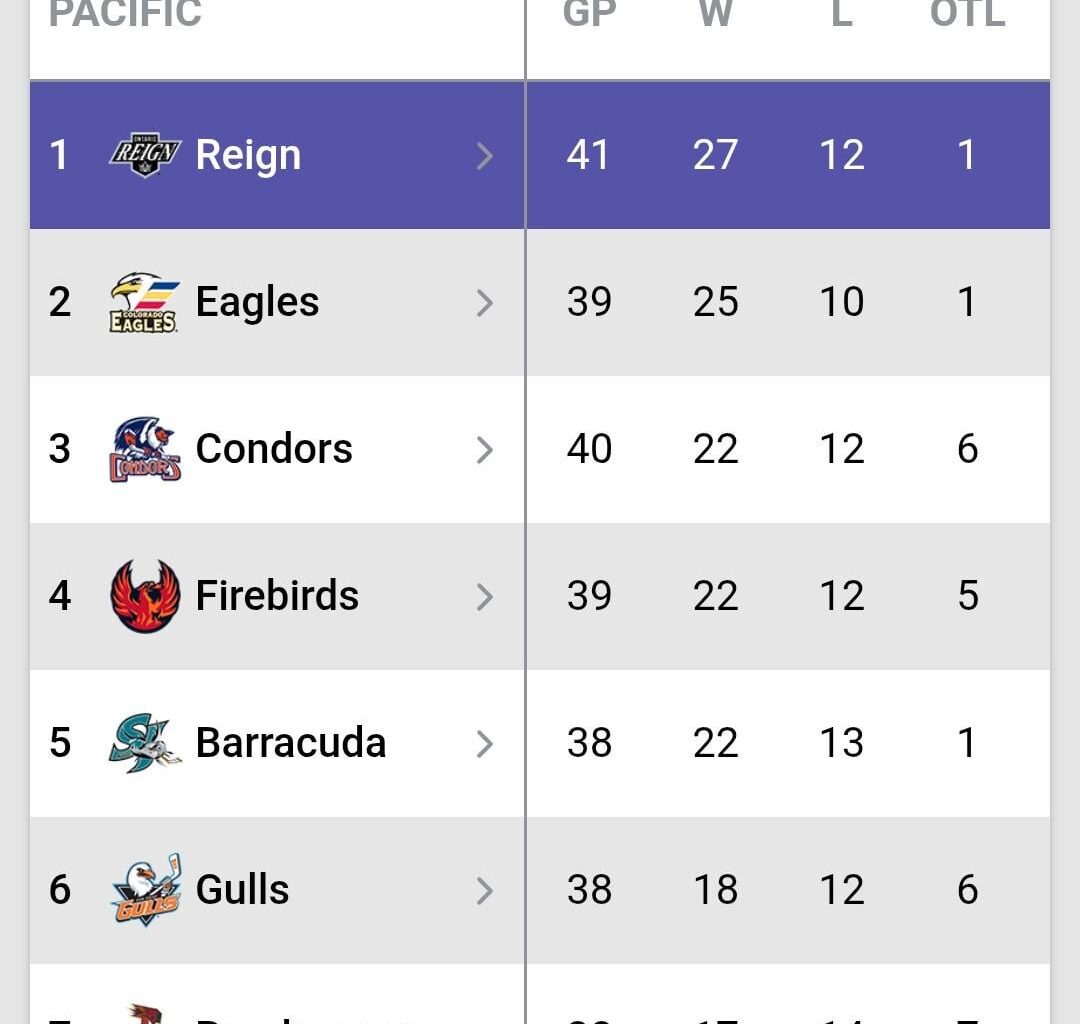Expand the Firebirds team row
The image size is (1080, 1024).
486,597
